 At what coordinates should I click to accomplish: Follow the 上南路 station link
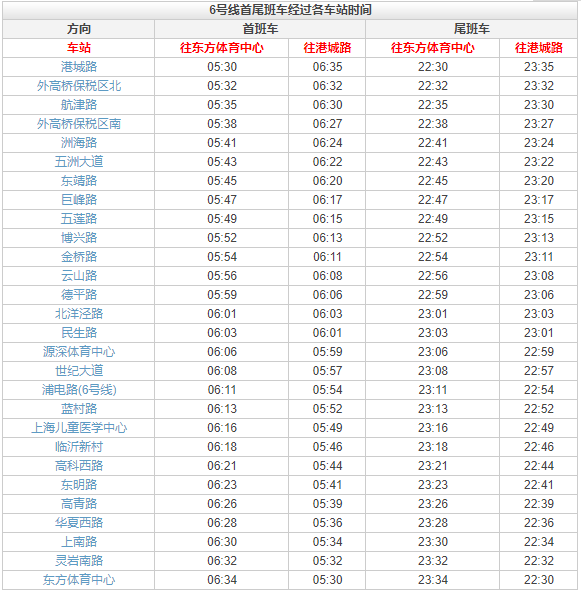[79, 541]
